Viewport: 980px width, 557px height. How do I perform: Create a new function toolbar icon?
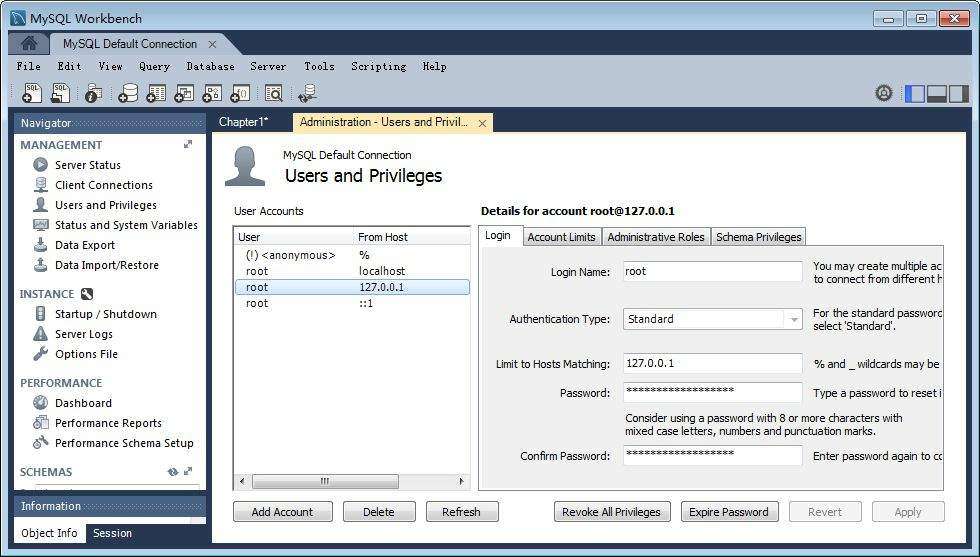pyautogui.click(x=240, y=93)
